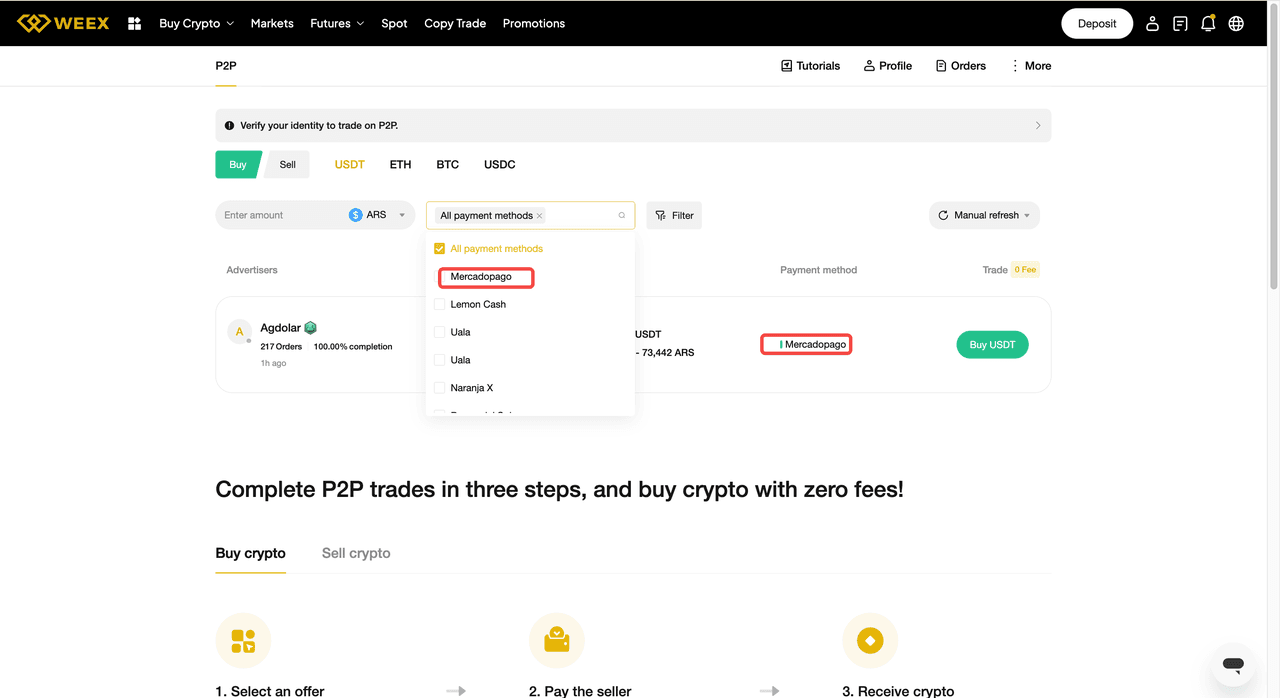Open the notifications bell icon
This screenshot has width=1280, height=698.
(x=1208, y=23)
